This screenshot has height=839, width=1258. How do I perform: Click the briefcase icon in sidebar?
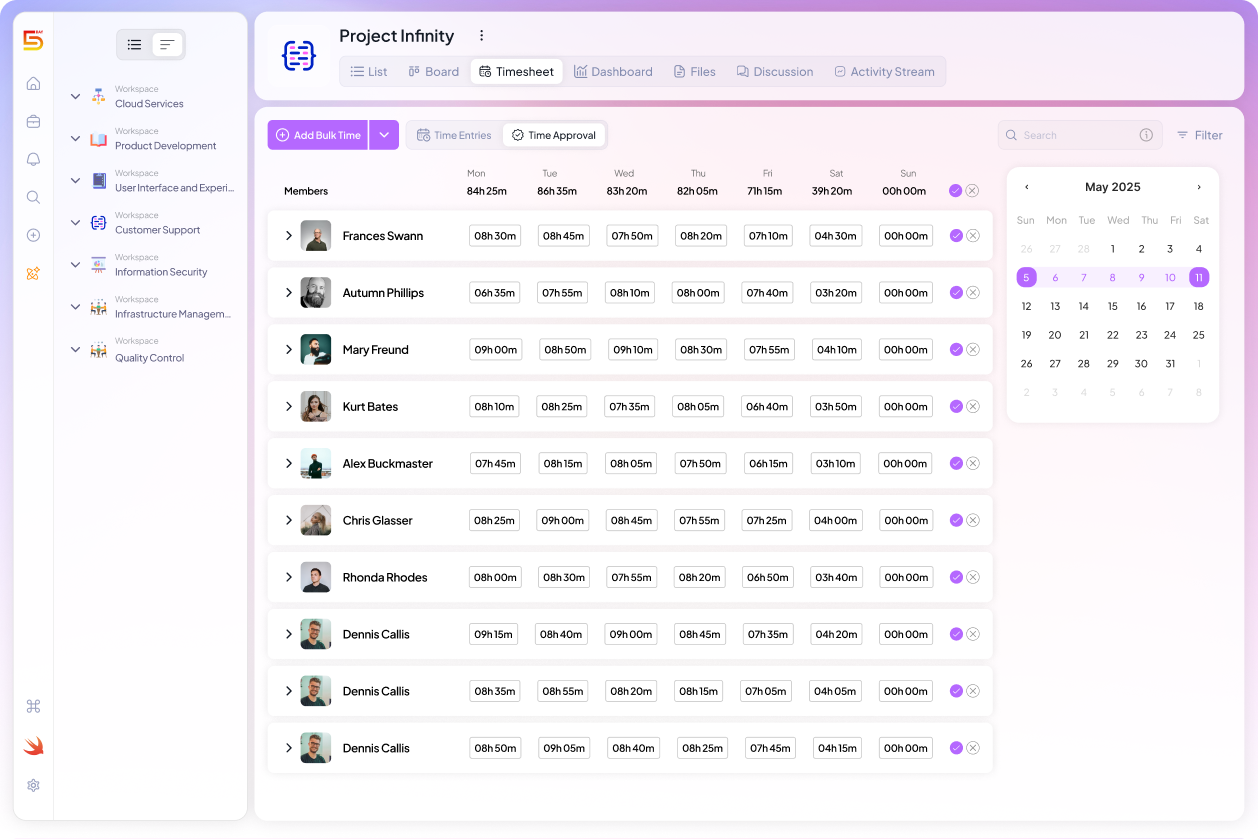pos(33,122)
